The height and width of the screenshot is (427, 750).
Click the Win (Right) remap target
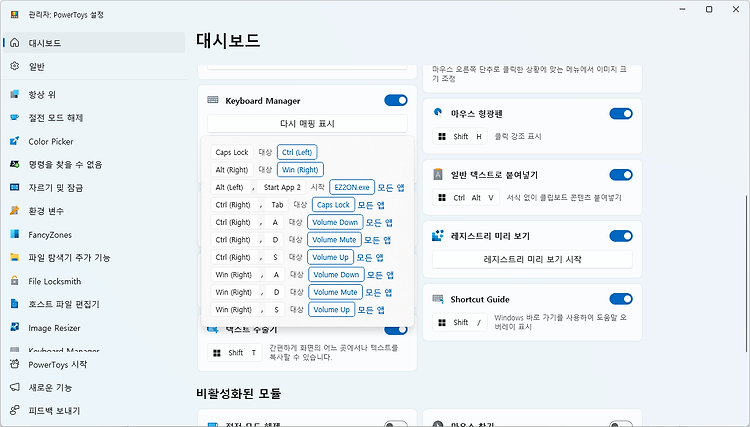point(300,170)
